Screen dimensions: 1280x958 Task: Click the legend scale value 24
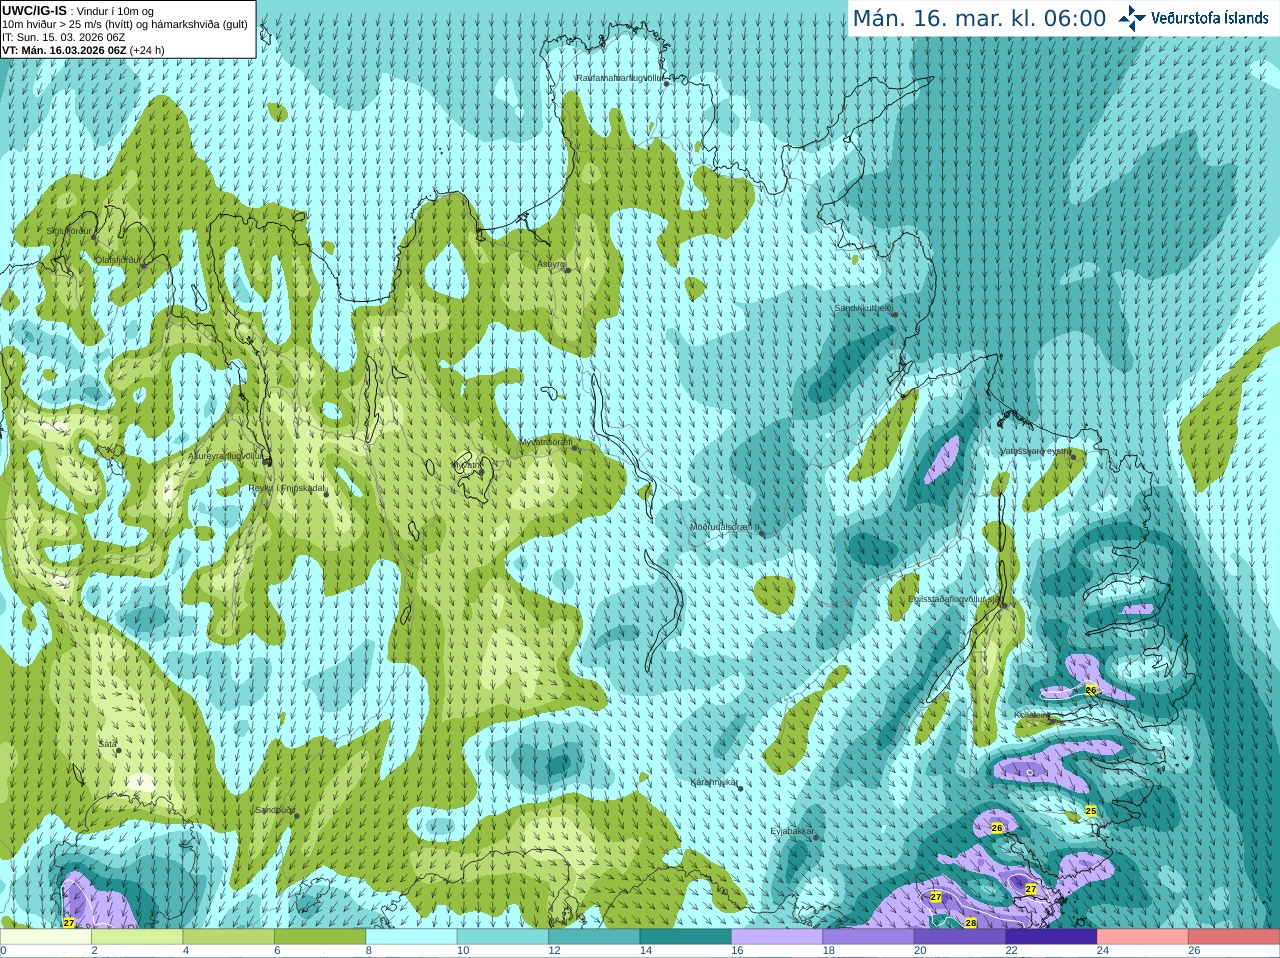[1103, 951]
